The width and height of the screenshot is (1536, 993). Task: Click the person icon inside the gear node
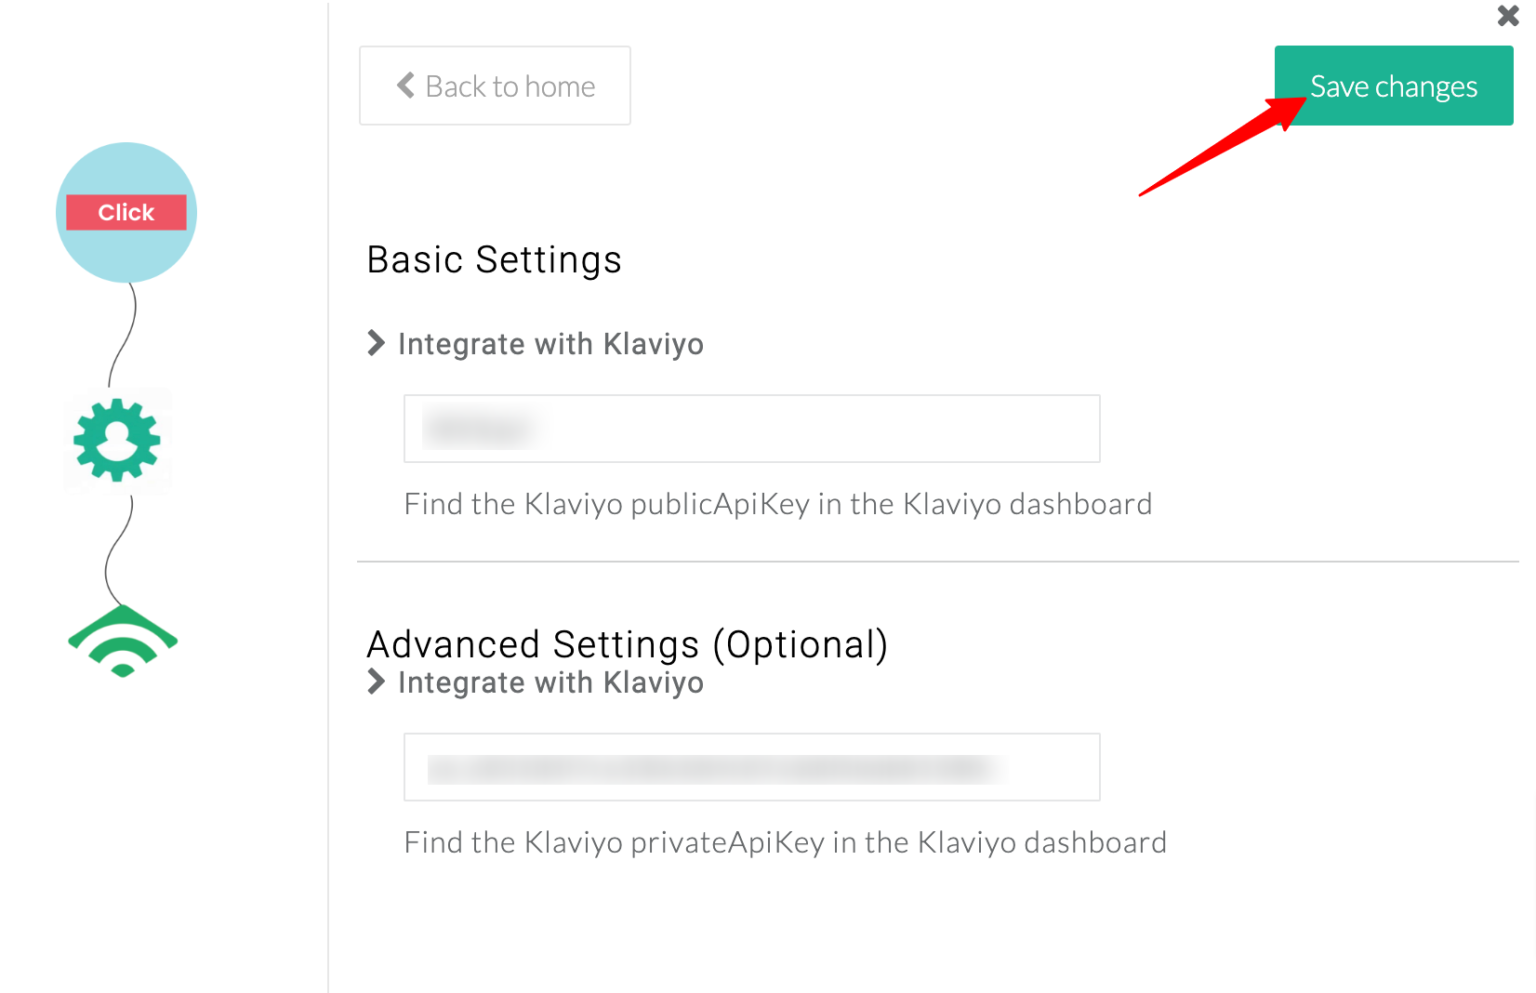(x=115, y=440)
